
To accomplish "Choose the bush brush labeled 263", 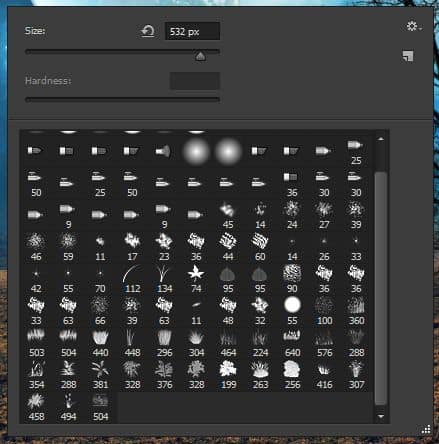I will point(260,375).
